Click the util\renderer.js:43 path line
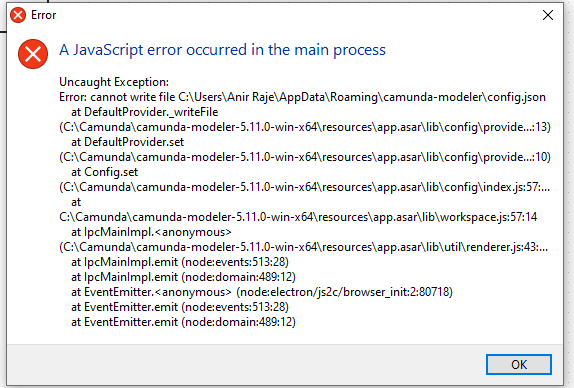 coord(304,247)
